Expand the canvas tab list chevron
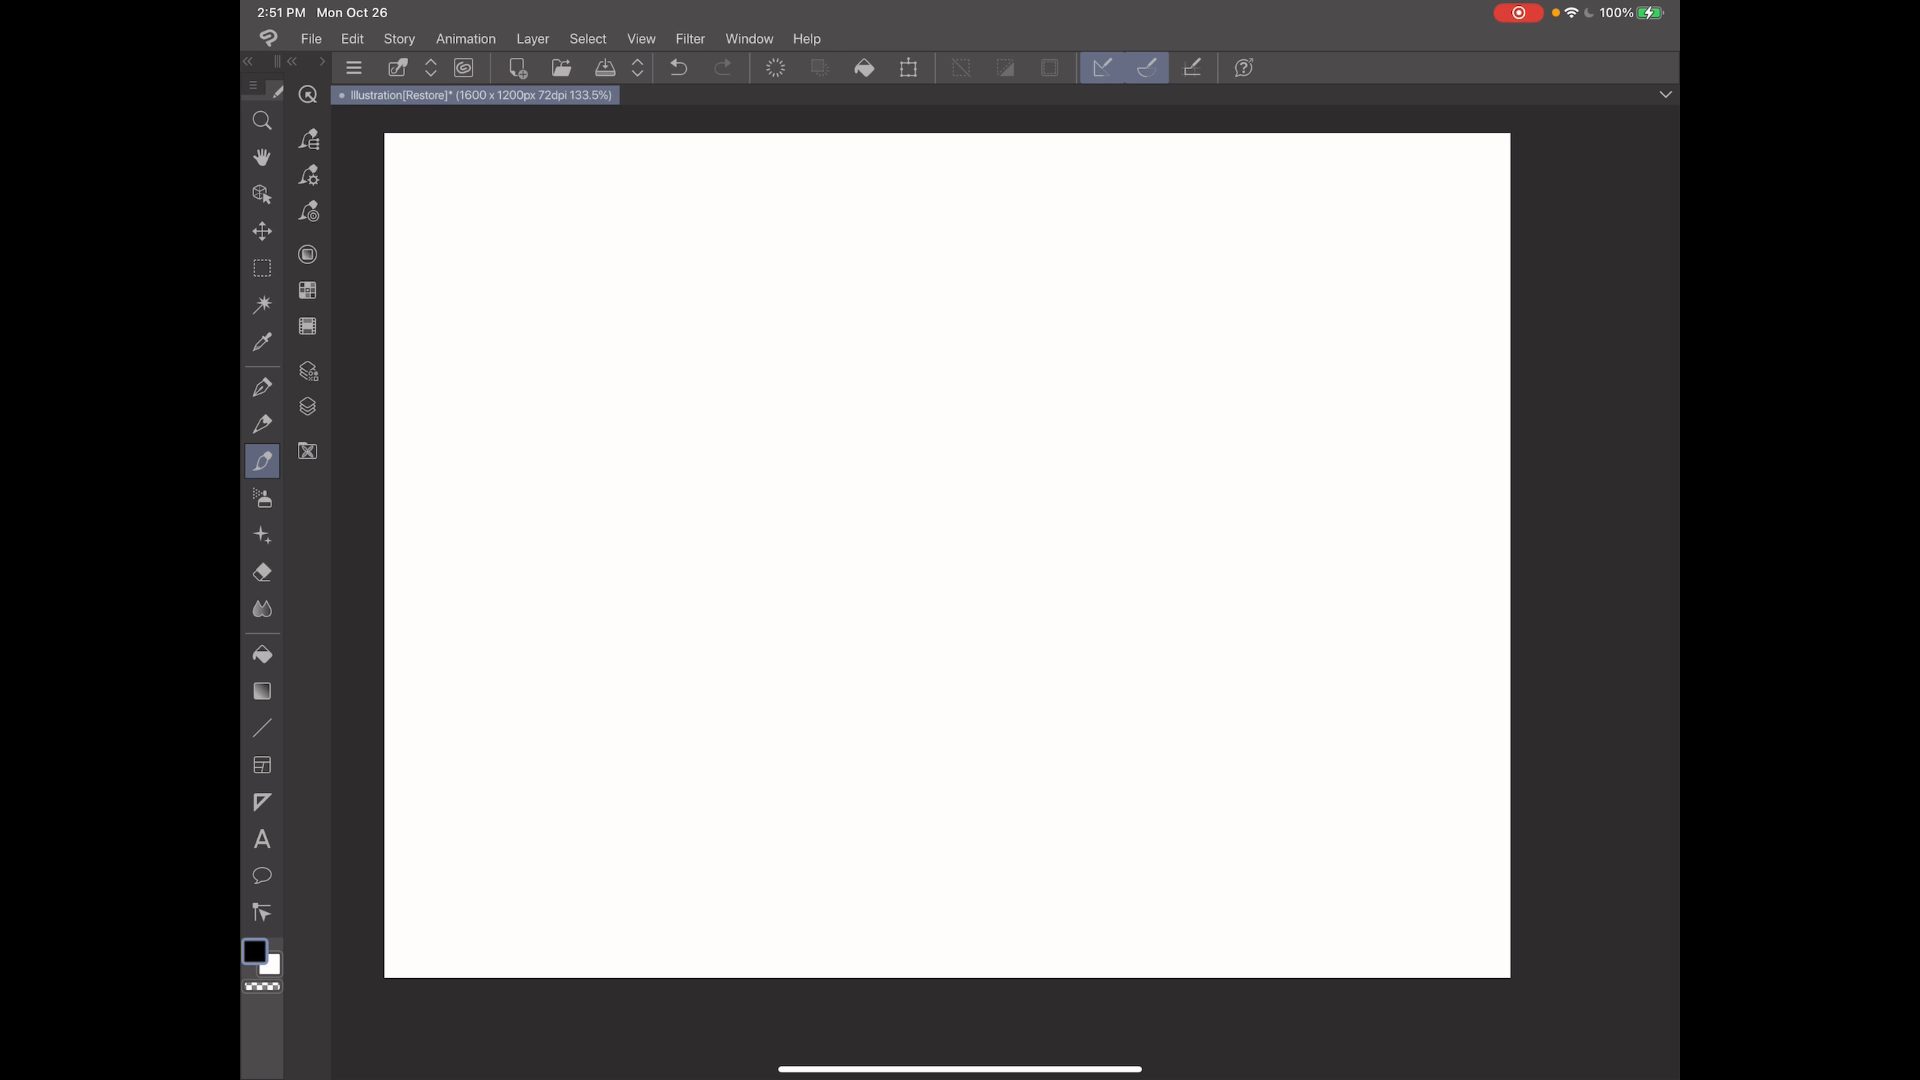Image resolution: width=1920 pixels, height=1080 pixels. (x=1665, y=94)
